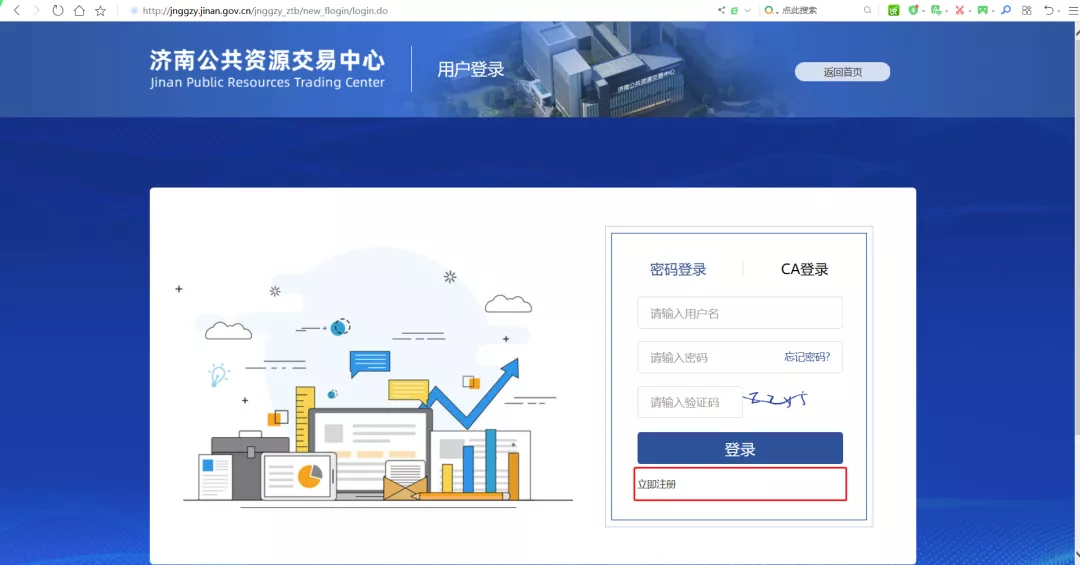Viewport: 1080px width, 565px height.
Task: Switch to the CA登录 tab
Action: 804,269
